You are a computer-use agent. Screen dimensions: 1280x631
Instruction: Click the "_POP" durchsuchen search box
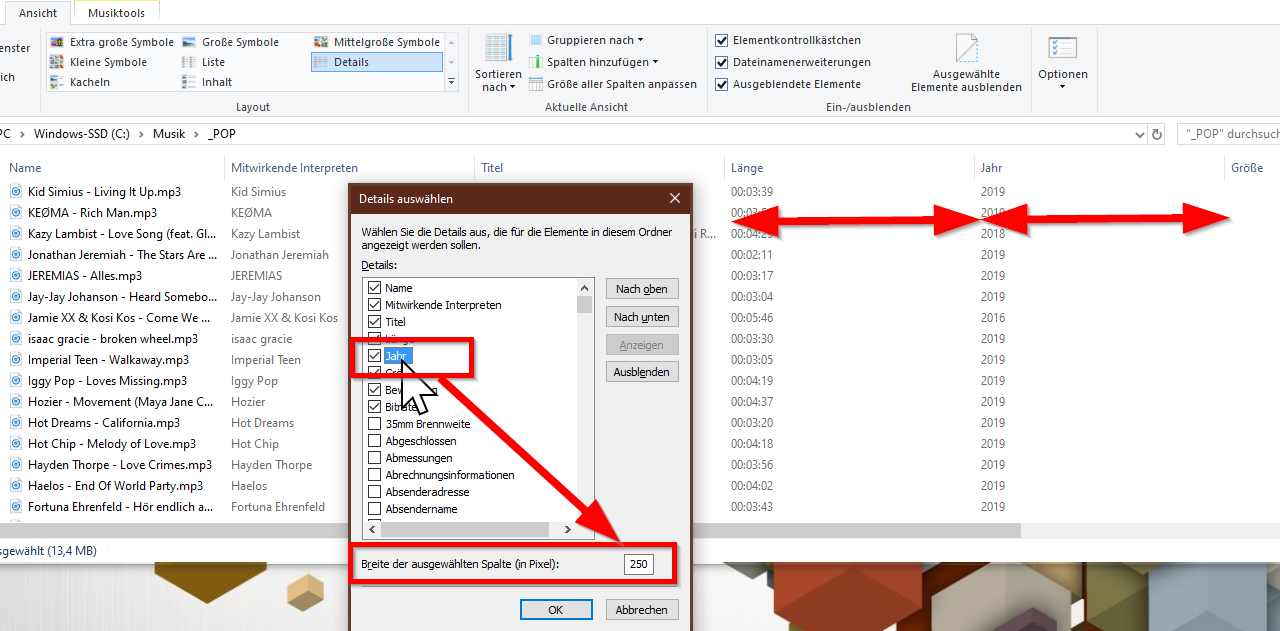tap(1229, 134)
